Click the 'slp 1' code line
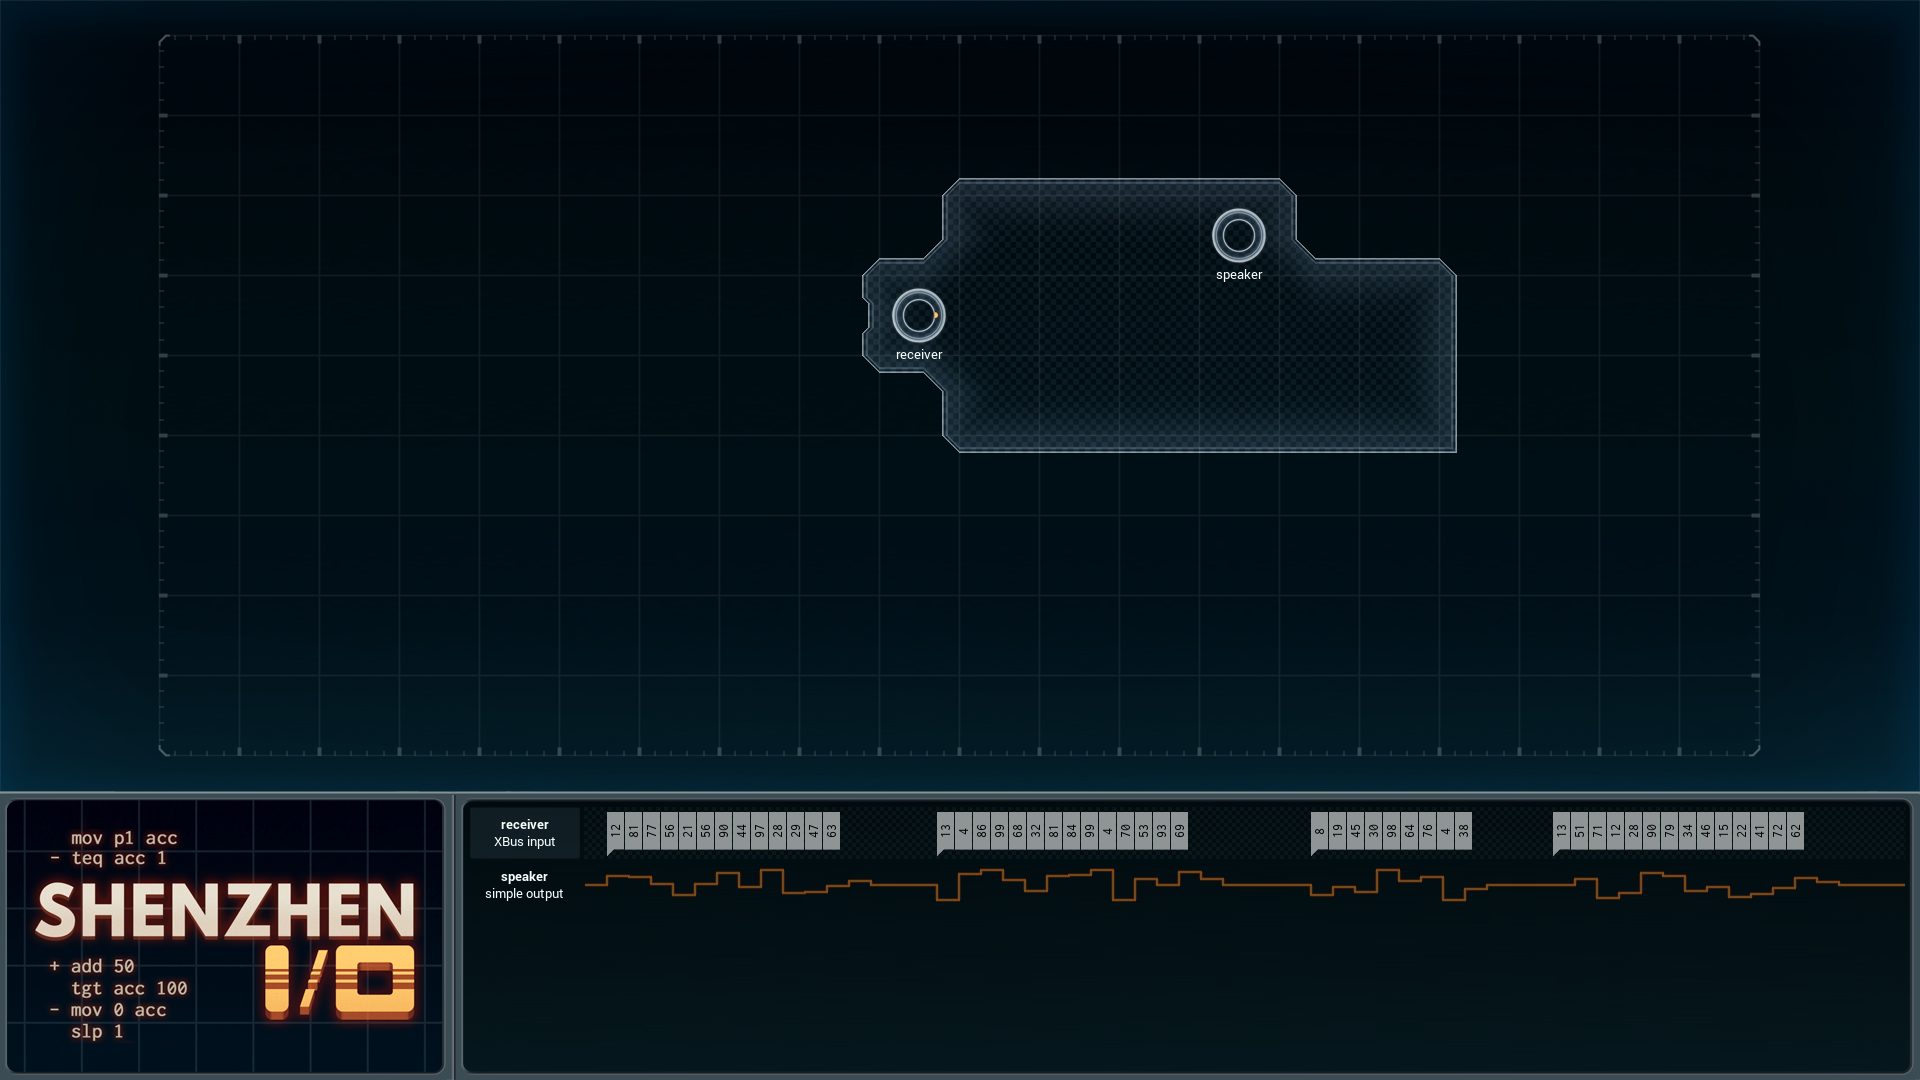Screen dimensions: 1920x1080 [97, 1031]
